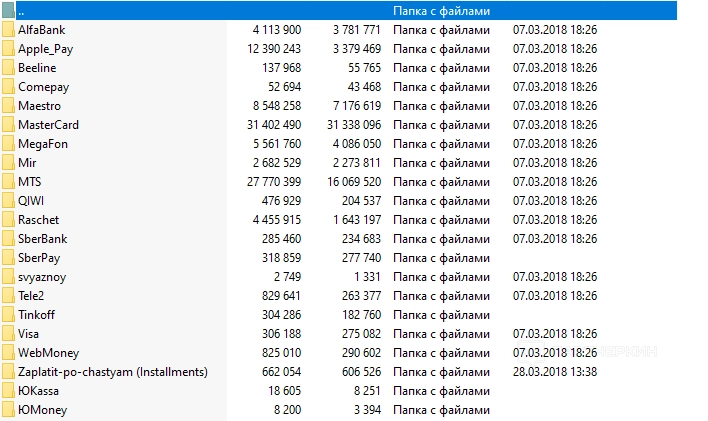Select the Beeline folder name

(37, 68)
